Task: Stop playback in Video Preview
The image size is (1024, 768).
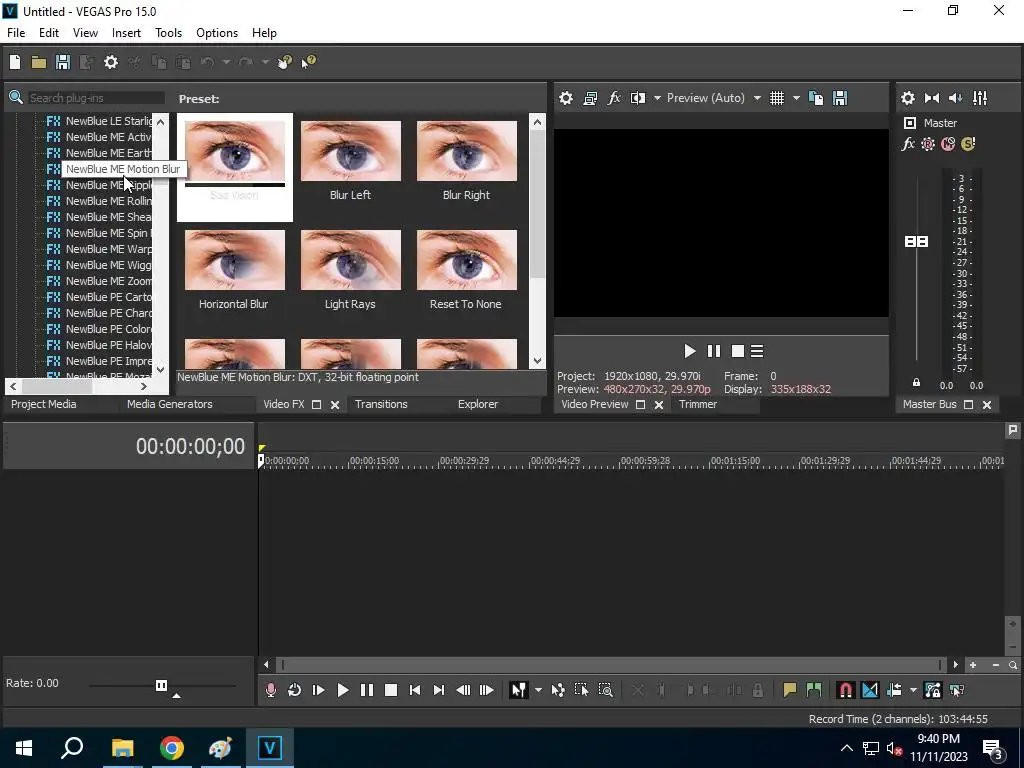Action: (x=738, y=351)
